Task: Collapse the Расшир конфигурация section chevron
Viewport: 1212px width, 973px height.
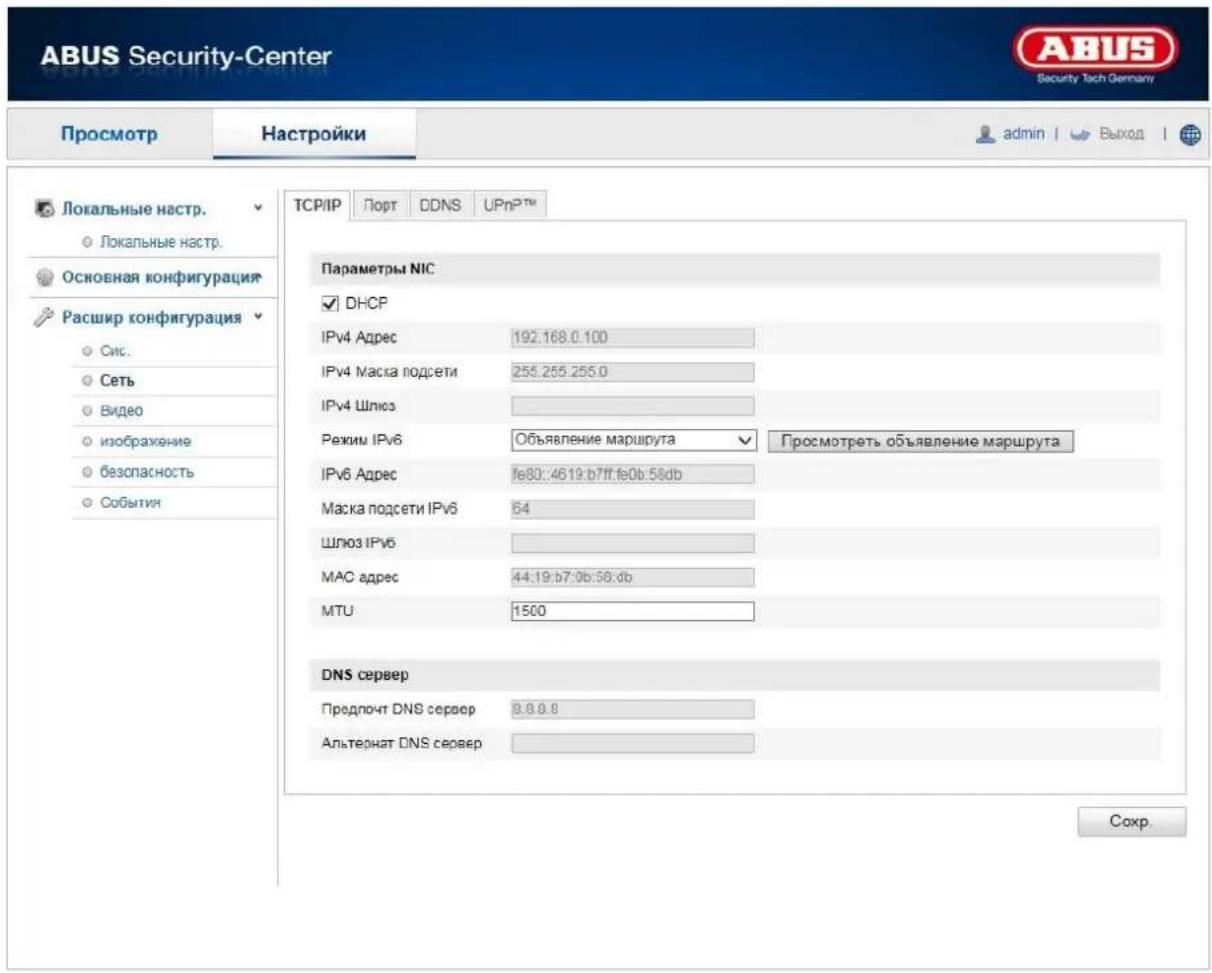Action: pos(258,318)
